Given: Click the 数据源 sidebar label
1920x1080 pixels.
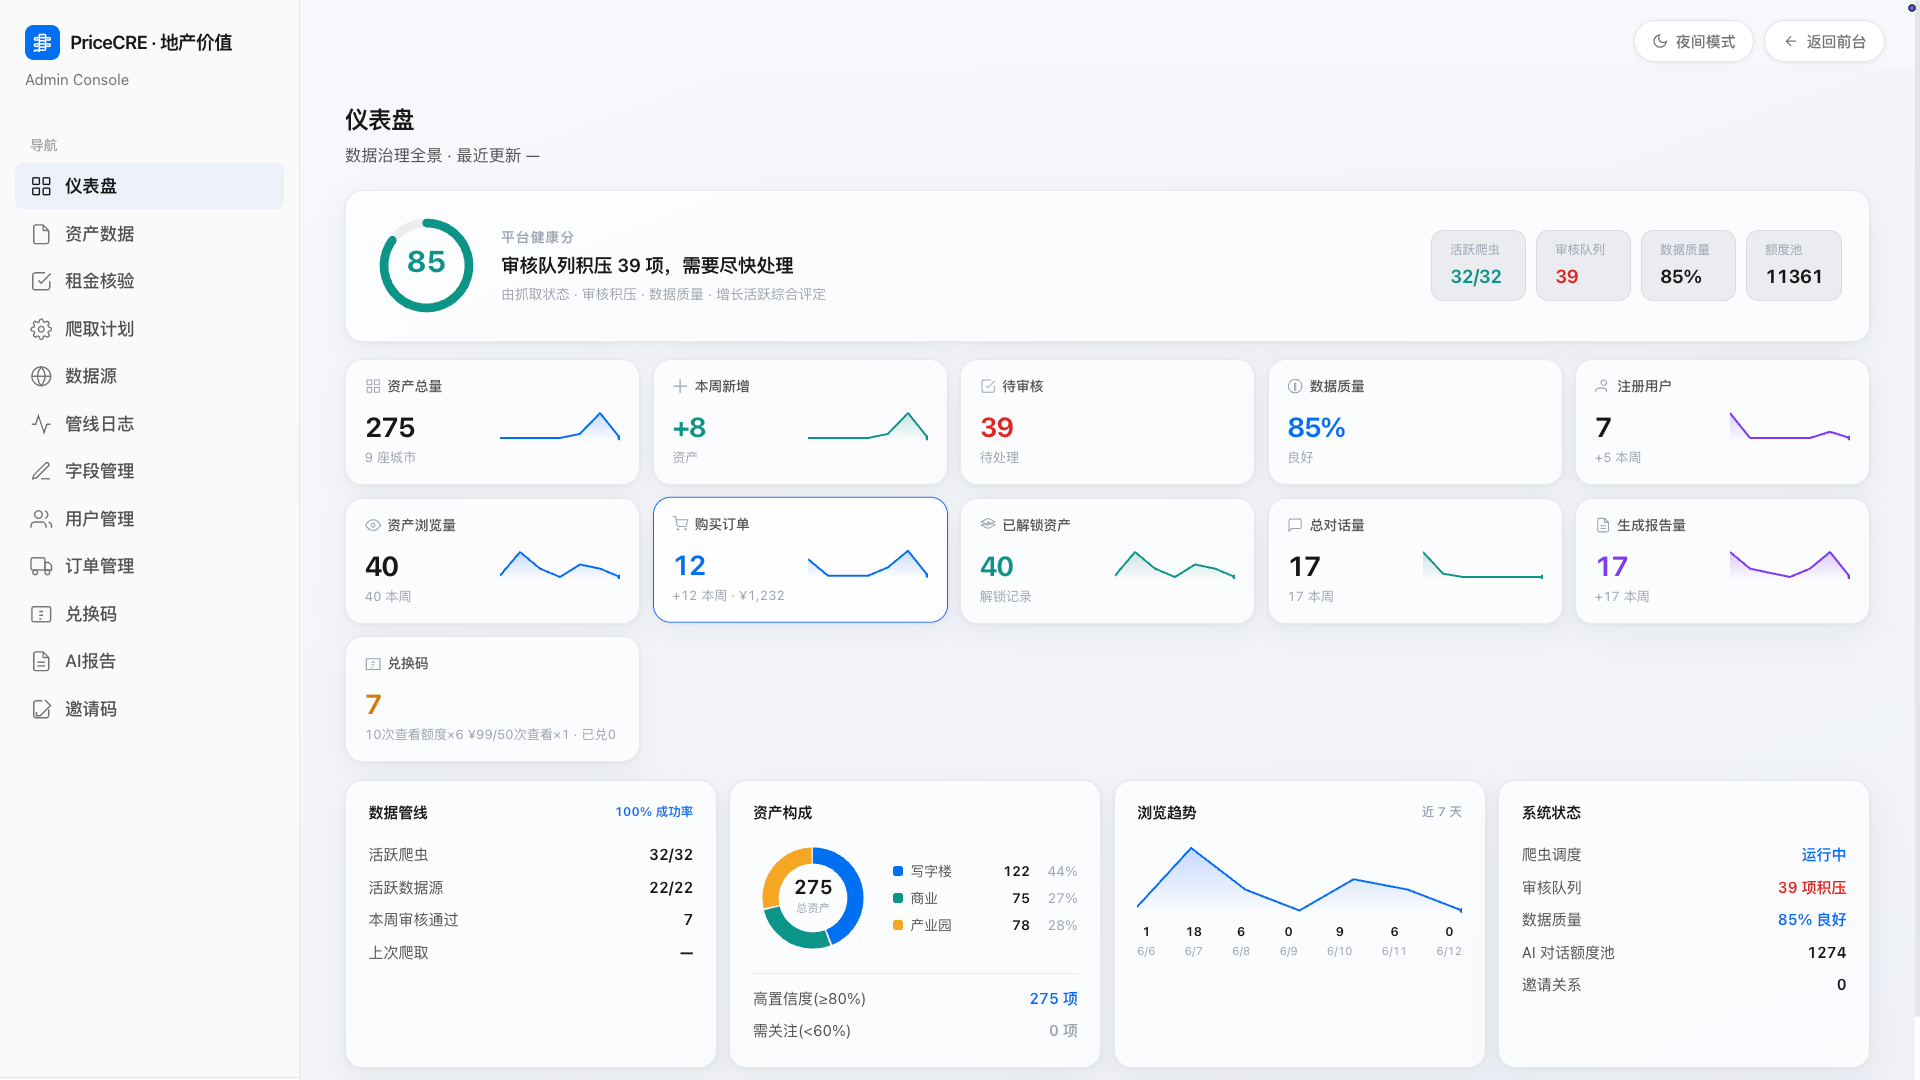Looking at the screenshot, I should pos(91,376).
